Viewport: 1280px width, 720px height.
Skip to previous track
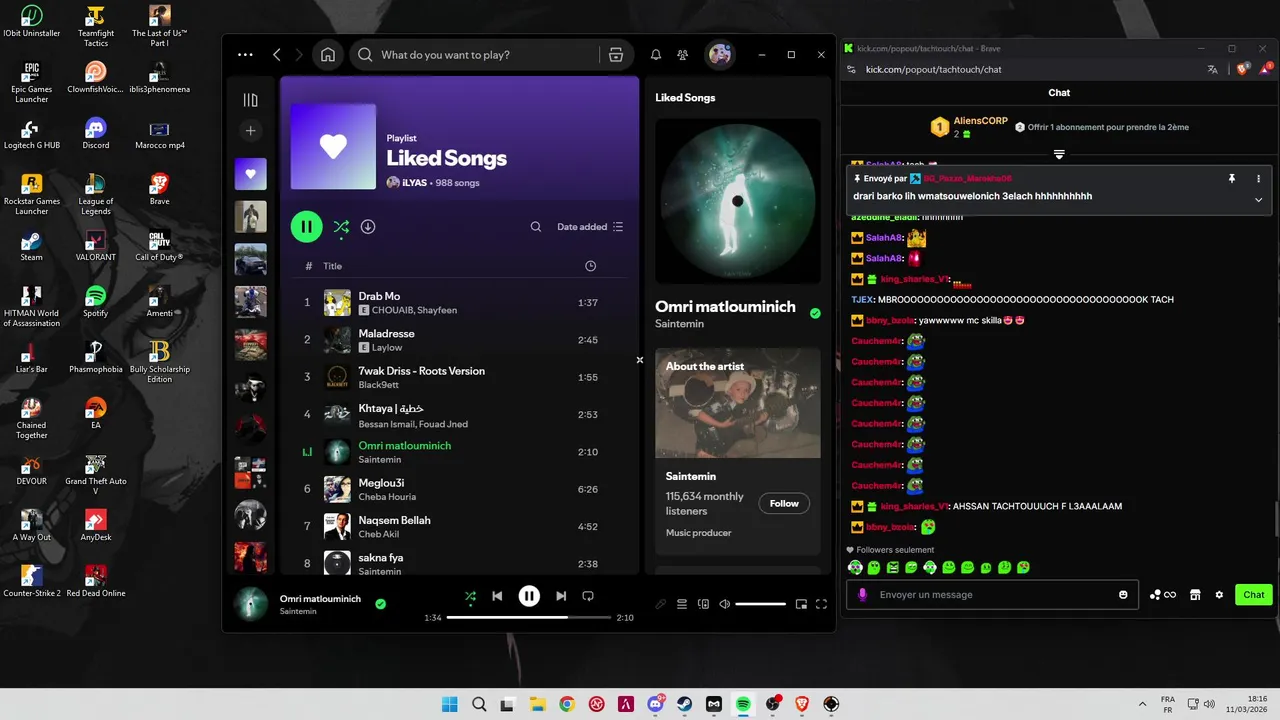point(497,596)
